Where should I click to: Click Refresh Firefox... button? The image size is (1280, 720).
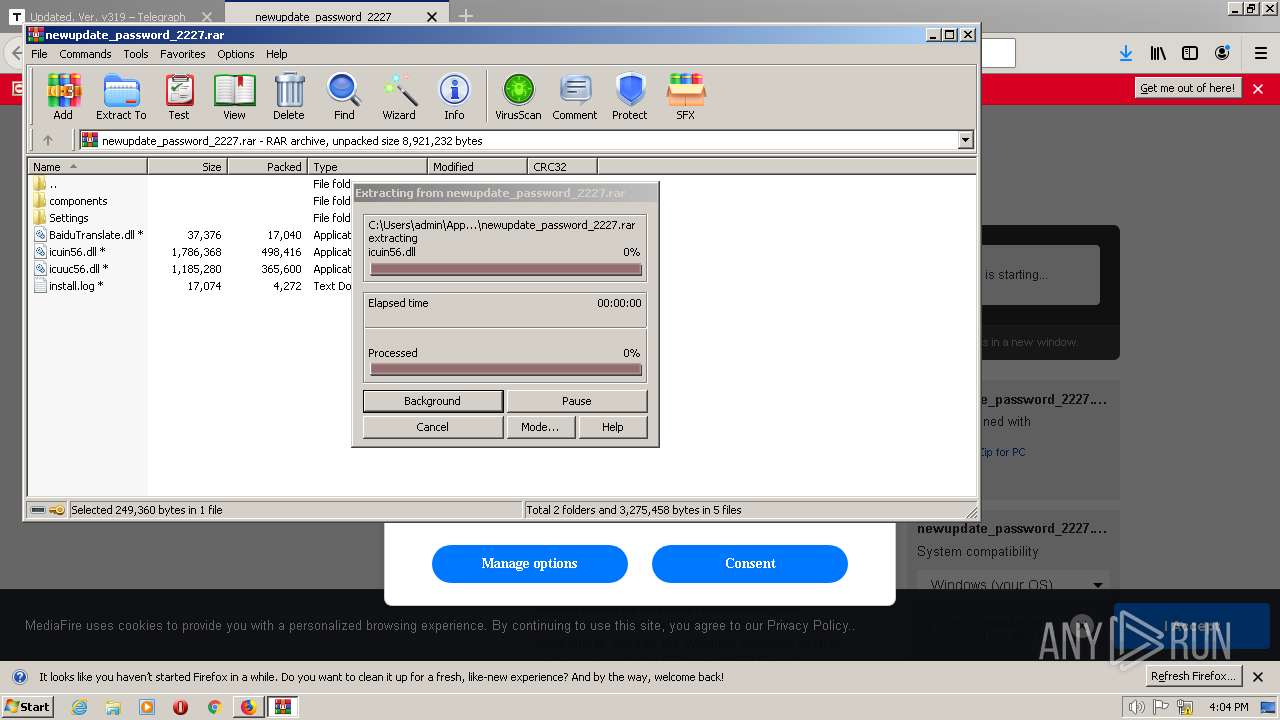point(1195,676)
